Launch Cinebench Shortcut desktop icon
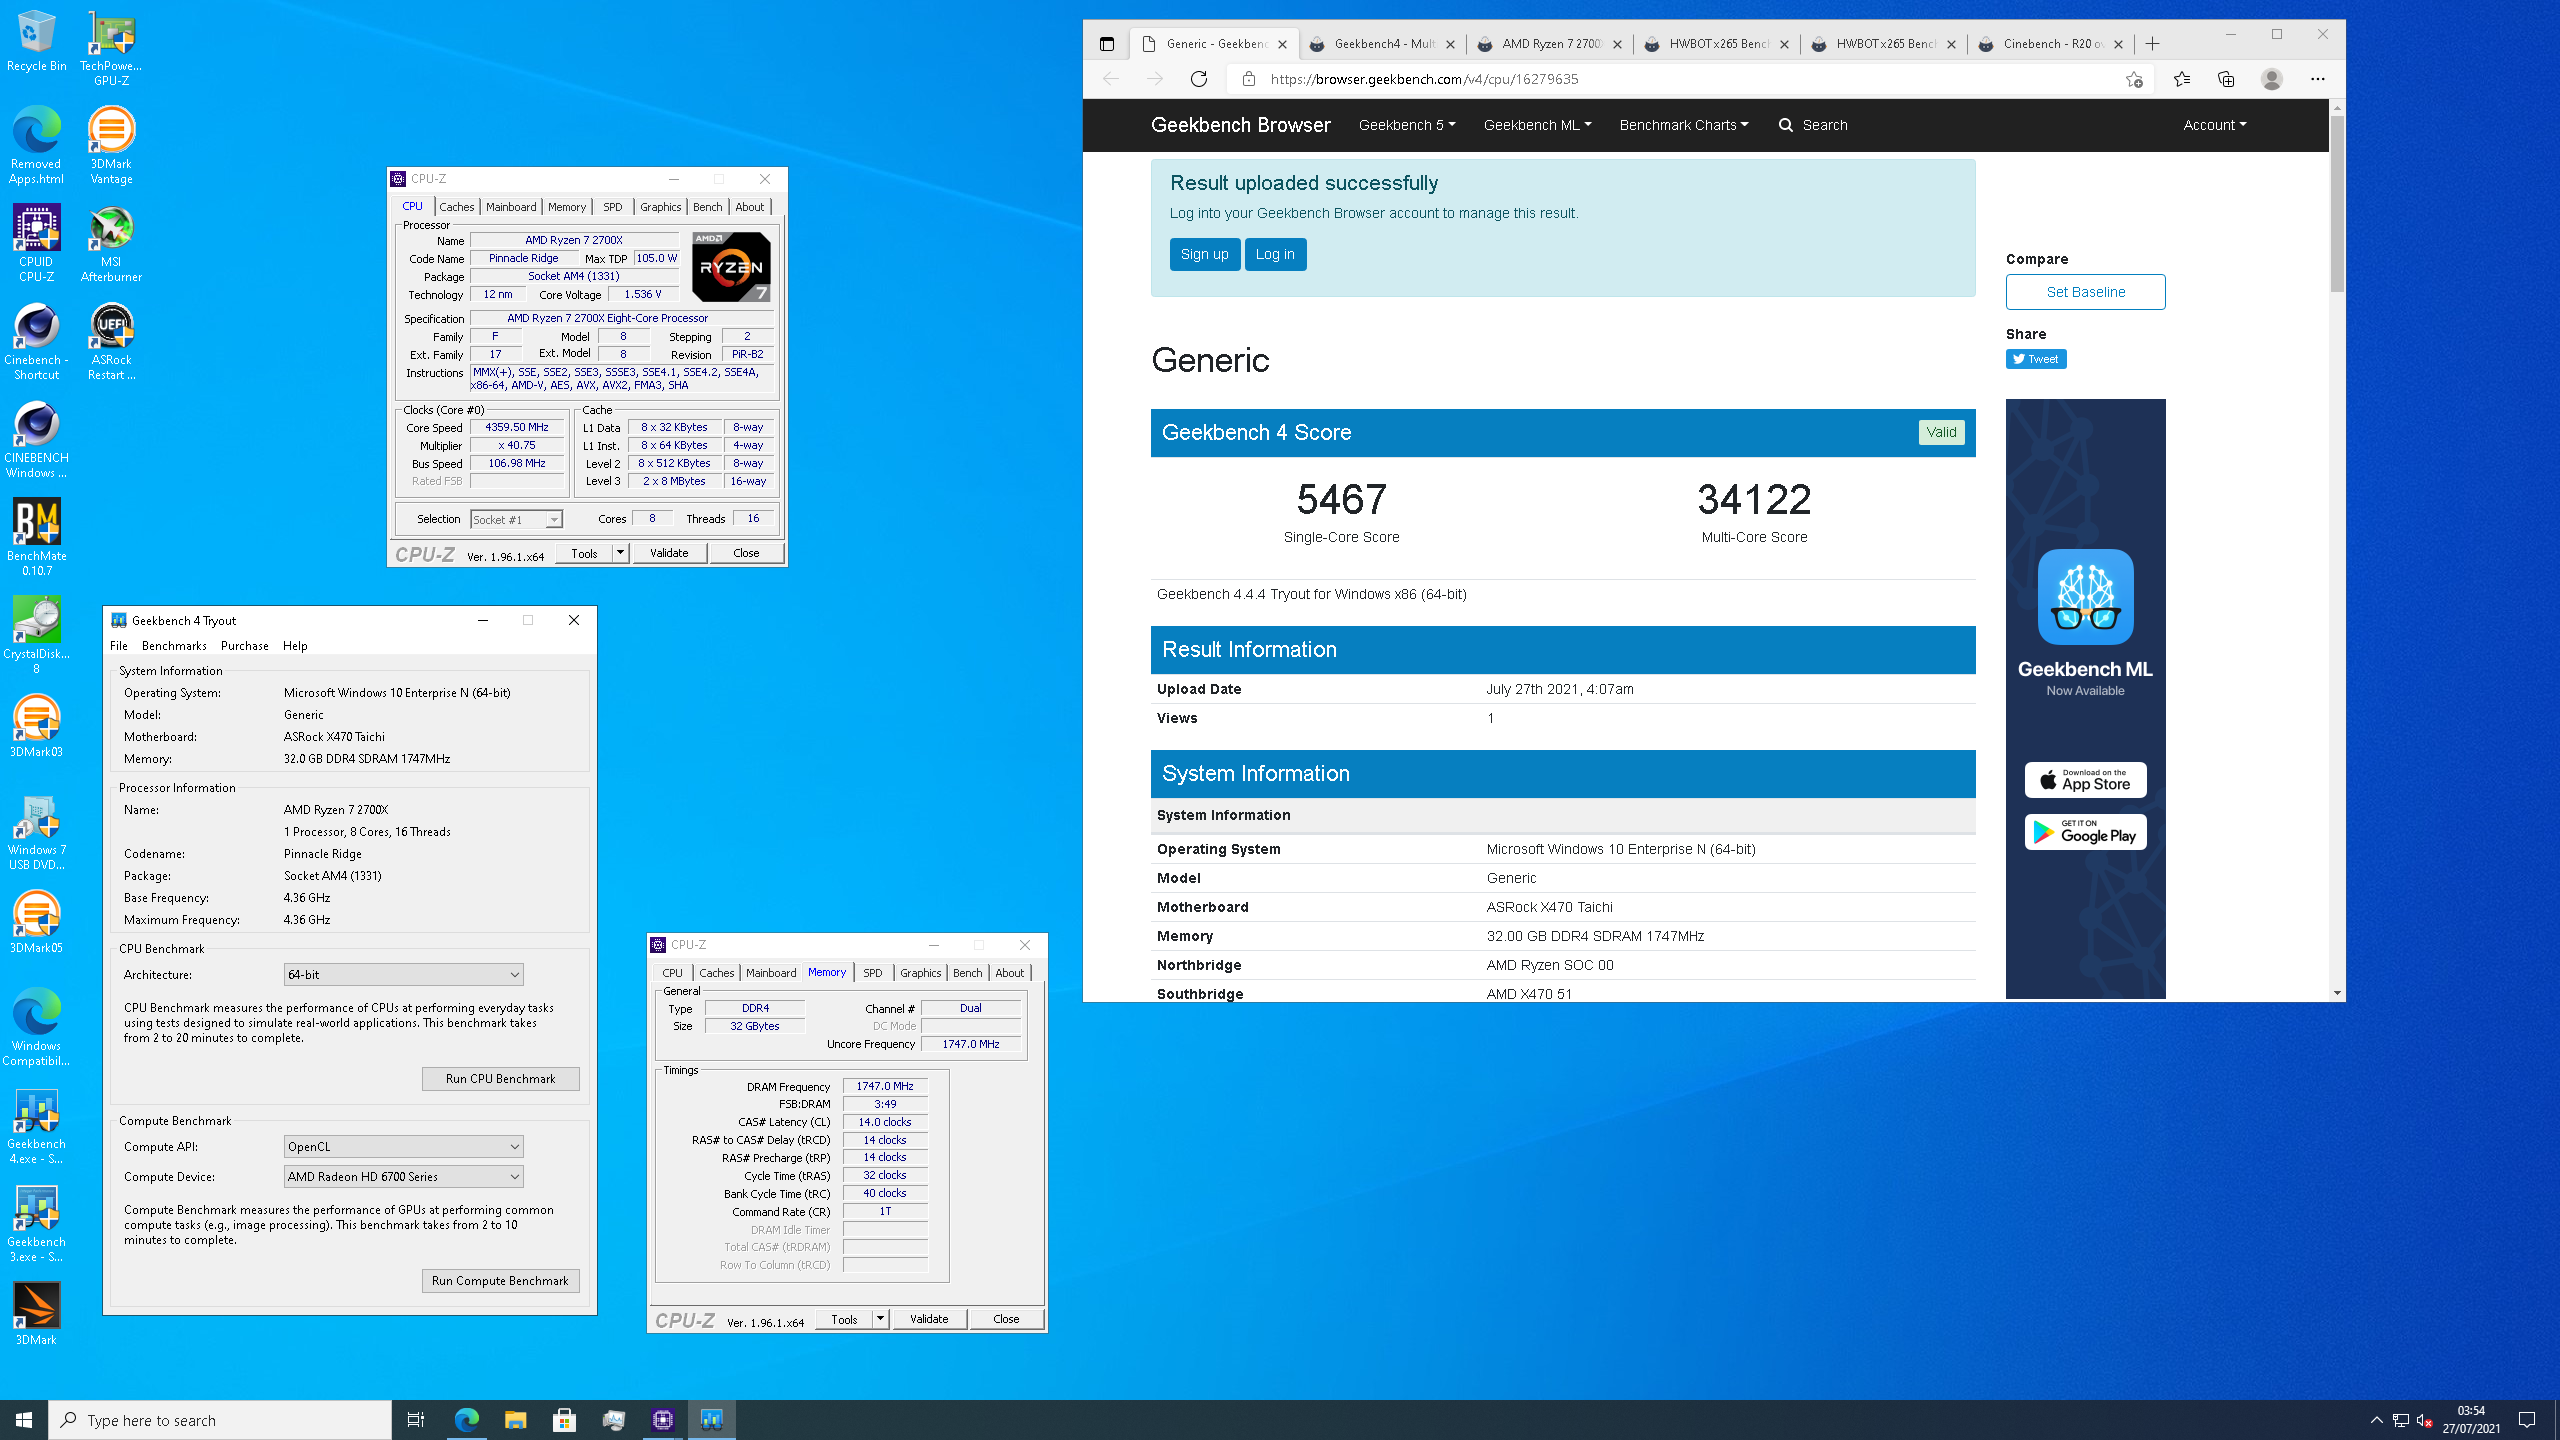Image resolution: width=2560 pixels, height=1440 pixels. (36, 342)
